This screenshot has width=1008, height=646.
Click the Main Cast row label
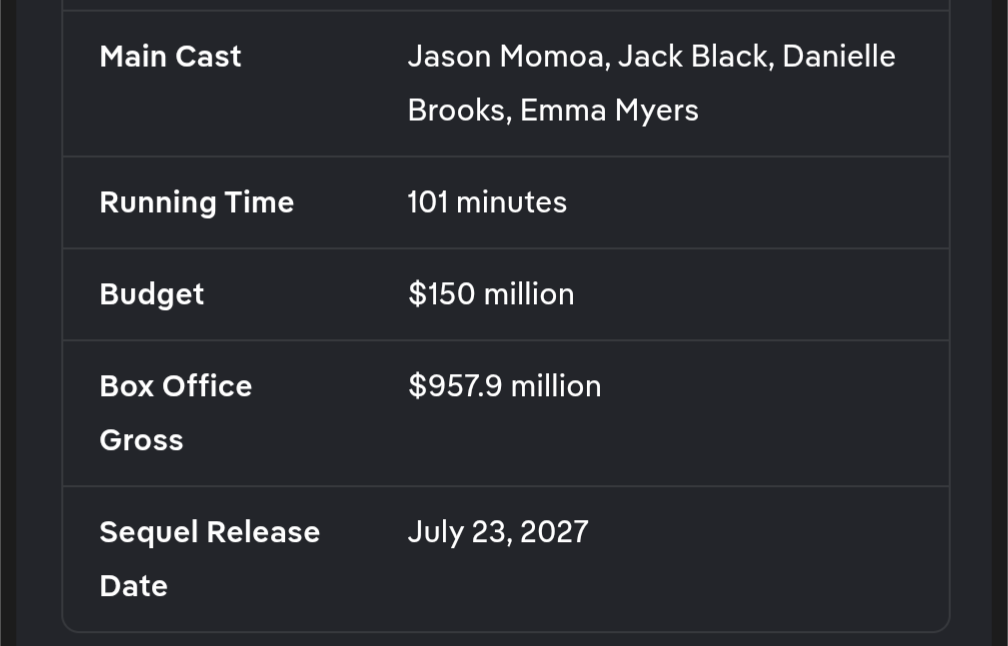[x=170, y=56]
